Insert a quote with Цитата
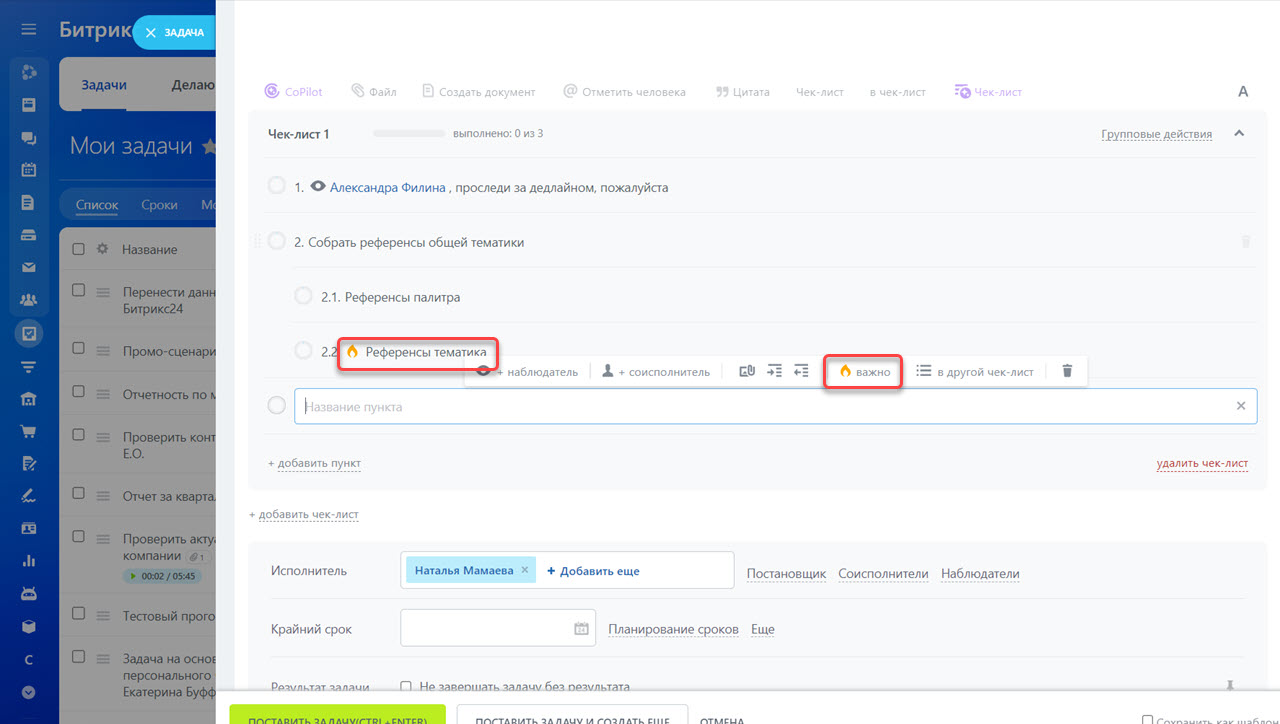The width and height of the screenshot is (1280, 724). [x=742, y=91]
